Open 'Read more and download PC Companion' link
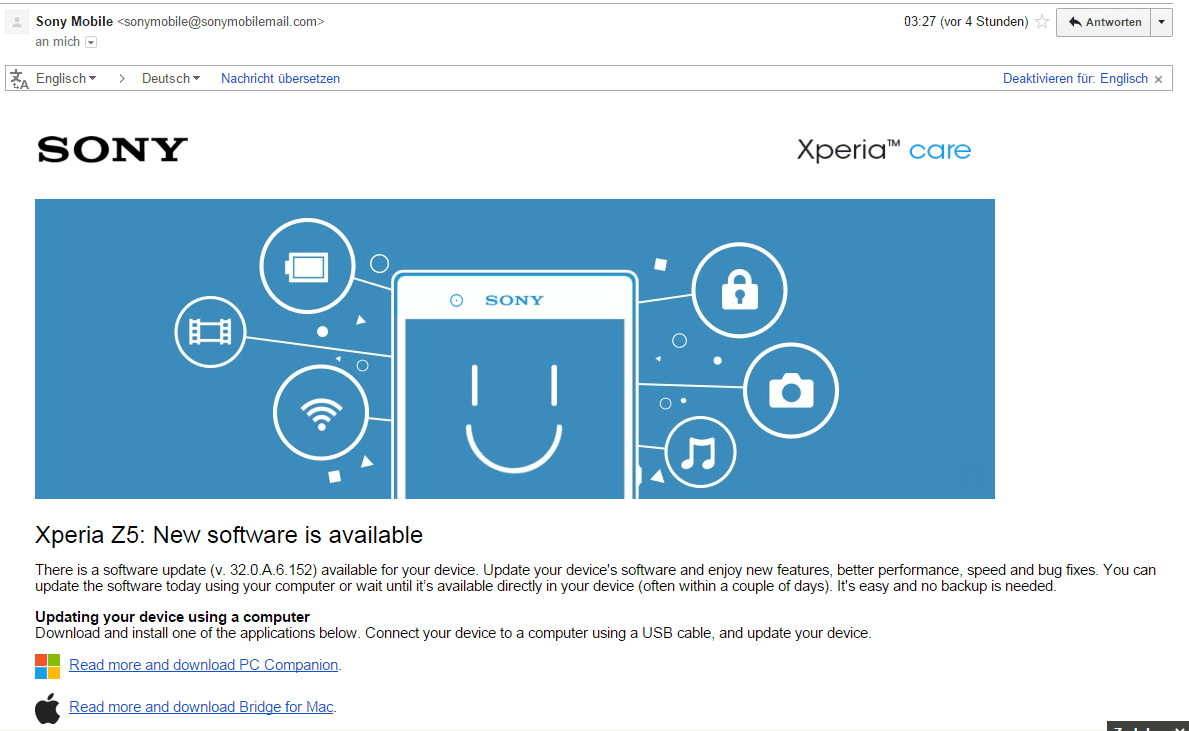The height and width of the screenshot is (731, 1189). coord(203,665)
